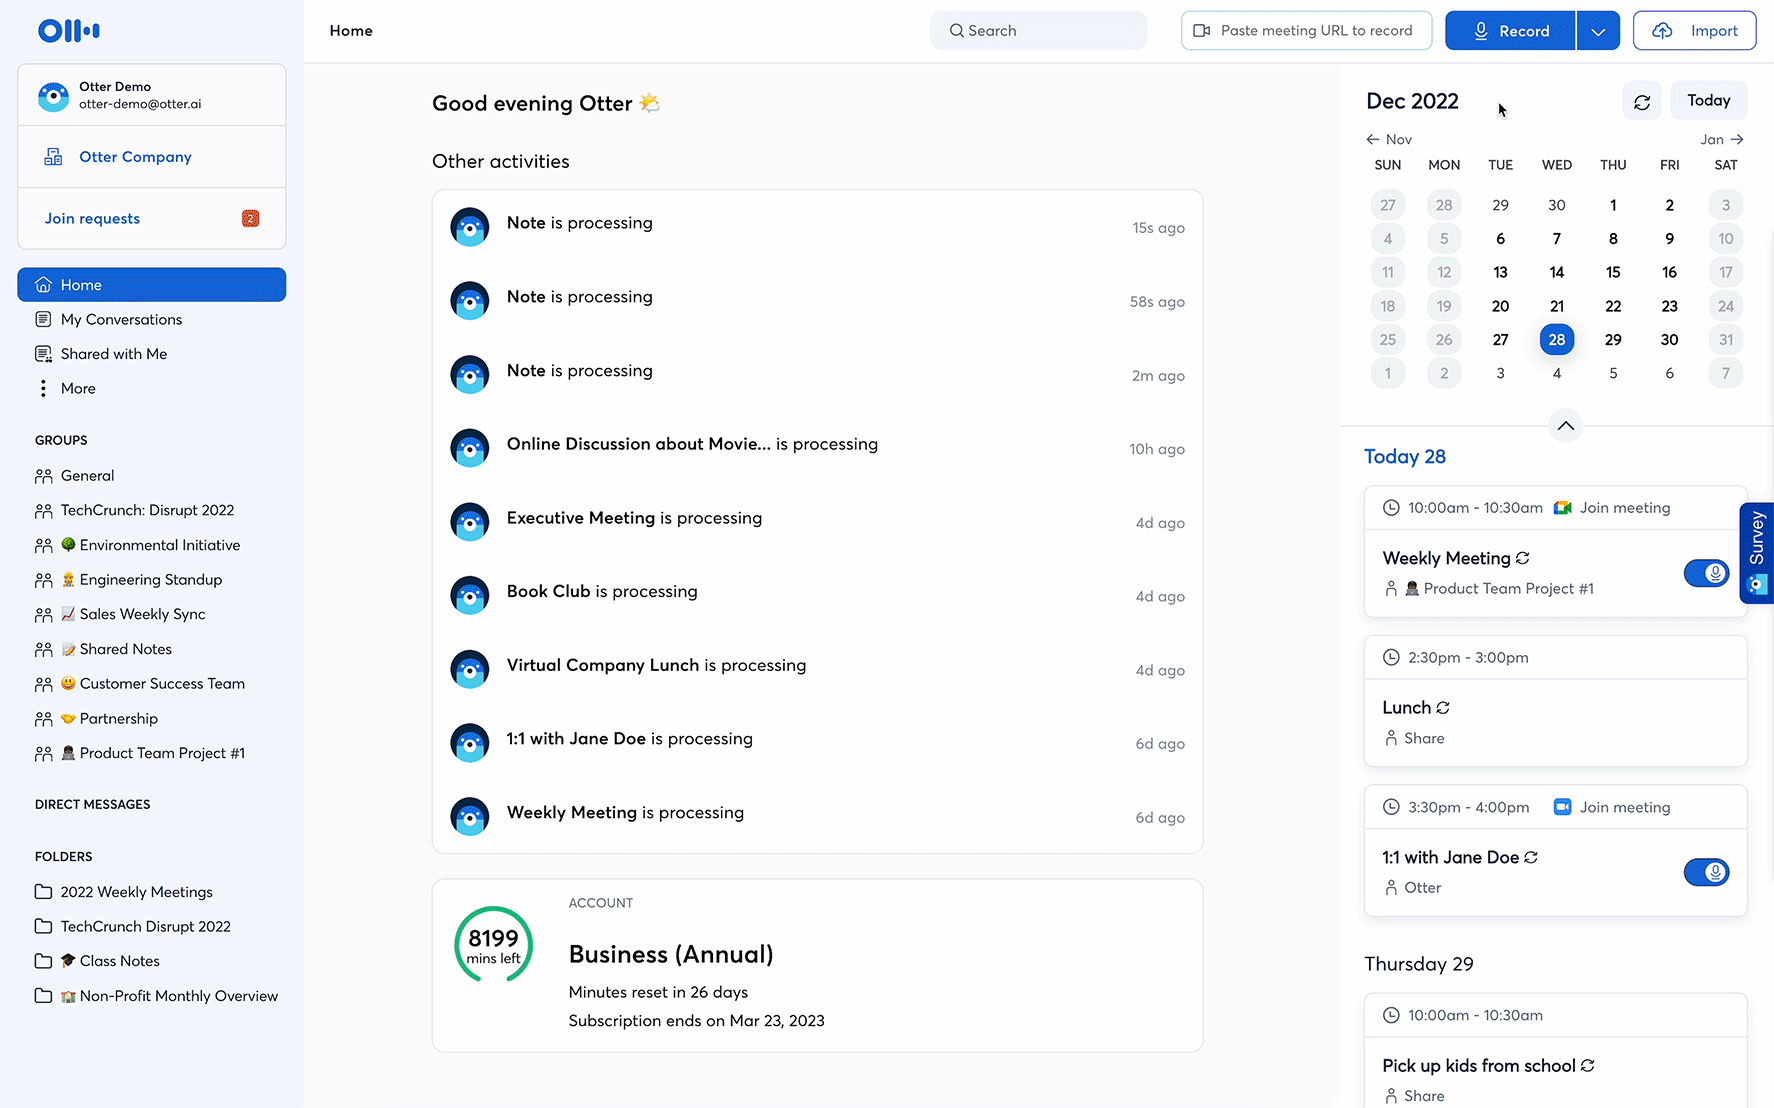Click the Join requests notification badge
Screen dimensions: 1774x1108
pyautogui.click(x=250, y=219)
